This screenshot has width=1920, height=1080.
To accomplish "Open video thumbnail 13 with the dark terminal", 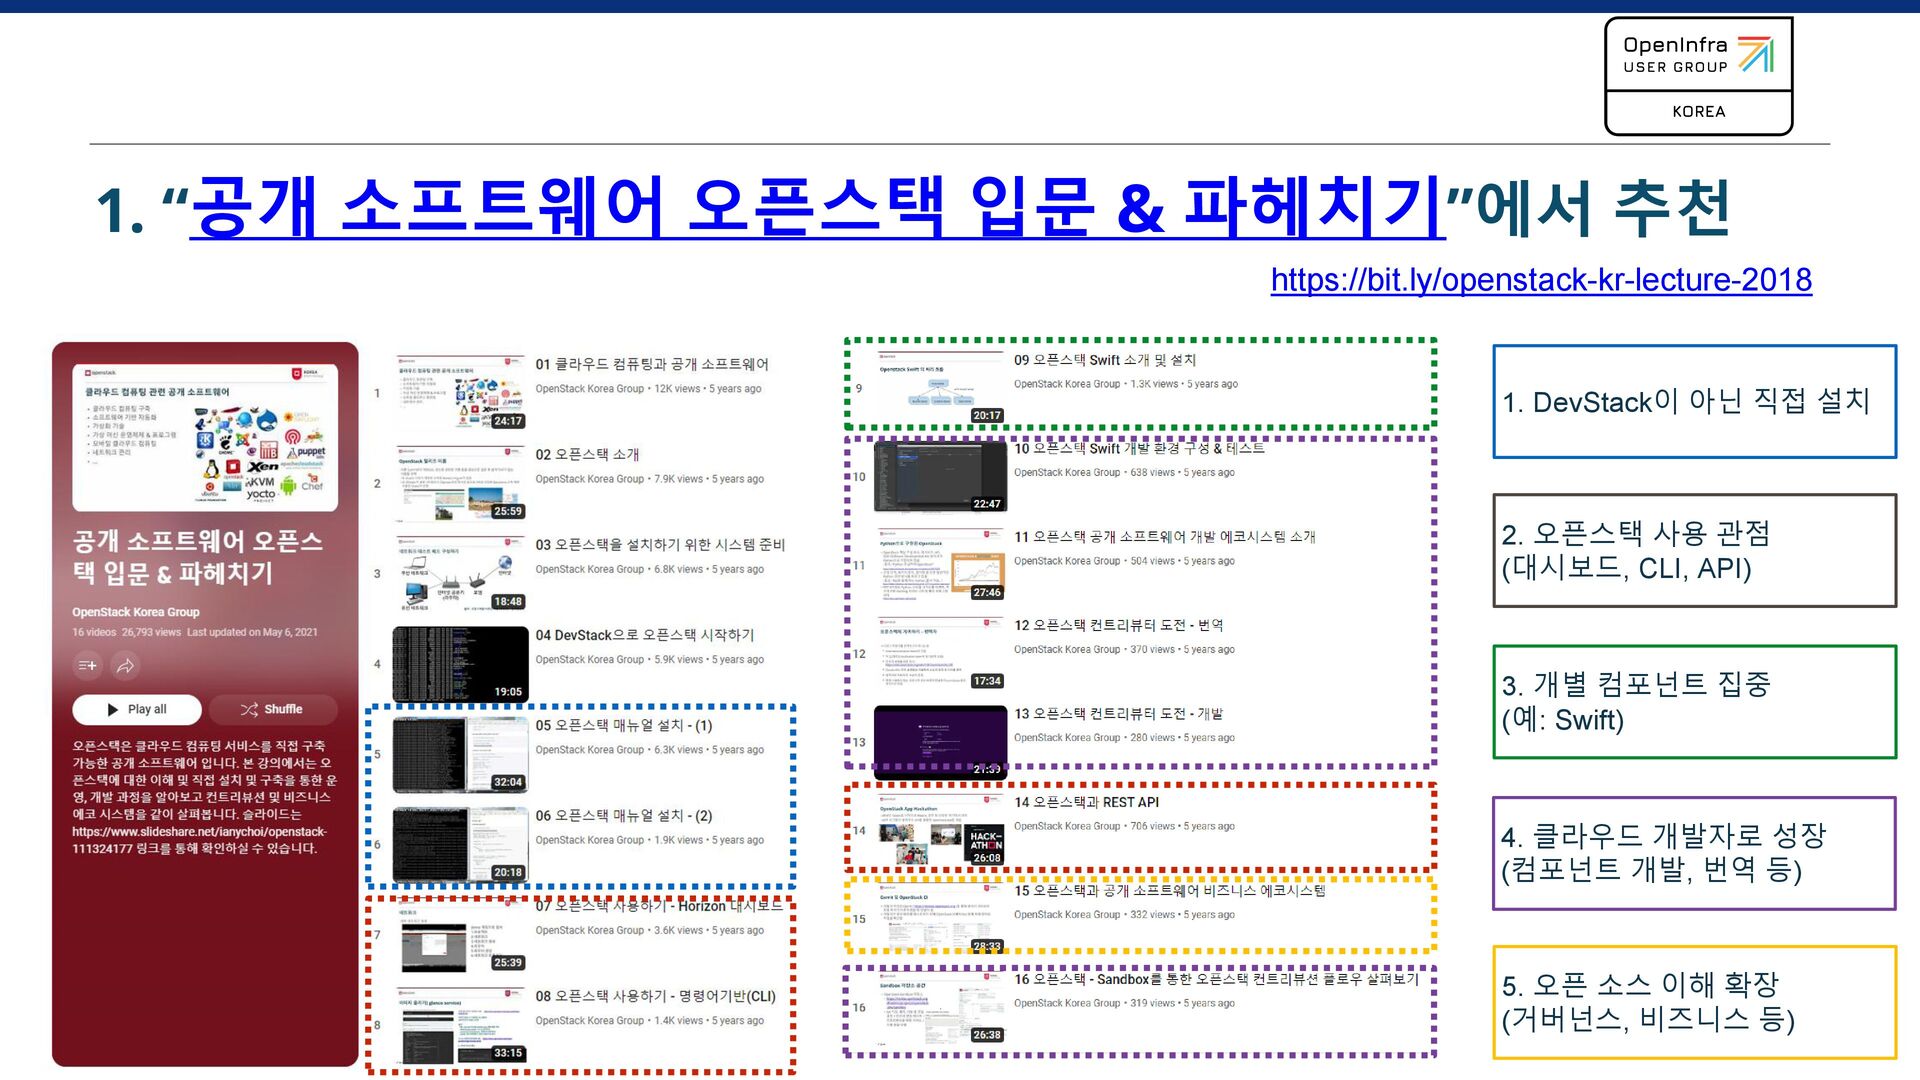I will pos(940,742).
